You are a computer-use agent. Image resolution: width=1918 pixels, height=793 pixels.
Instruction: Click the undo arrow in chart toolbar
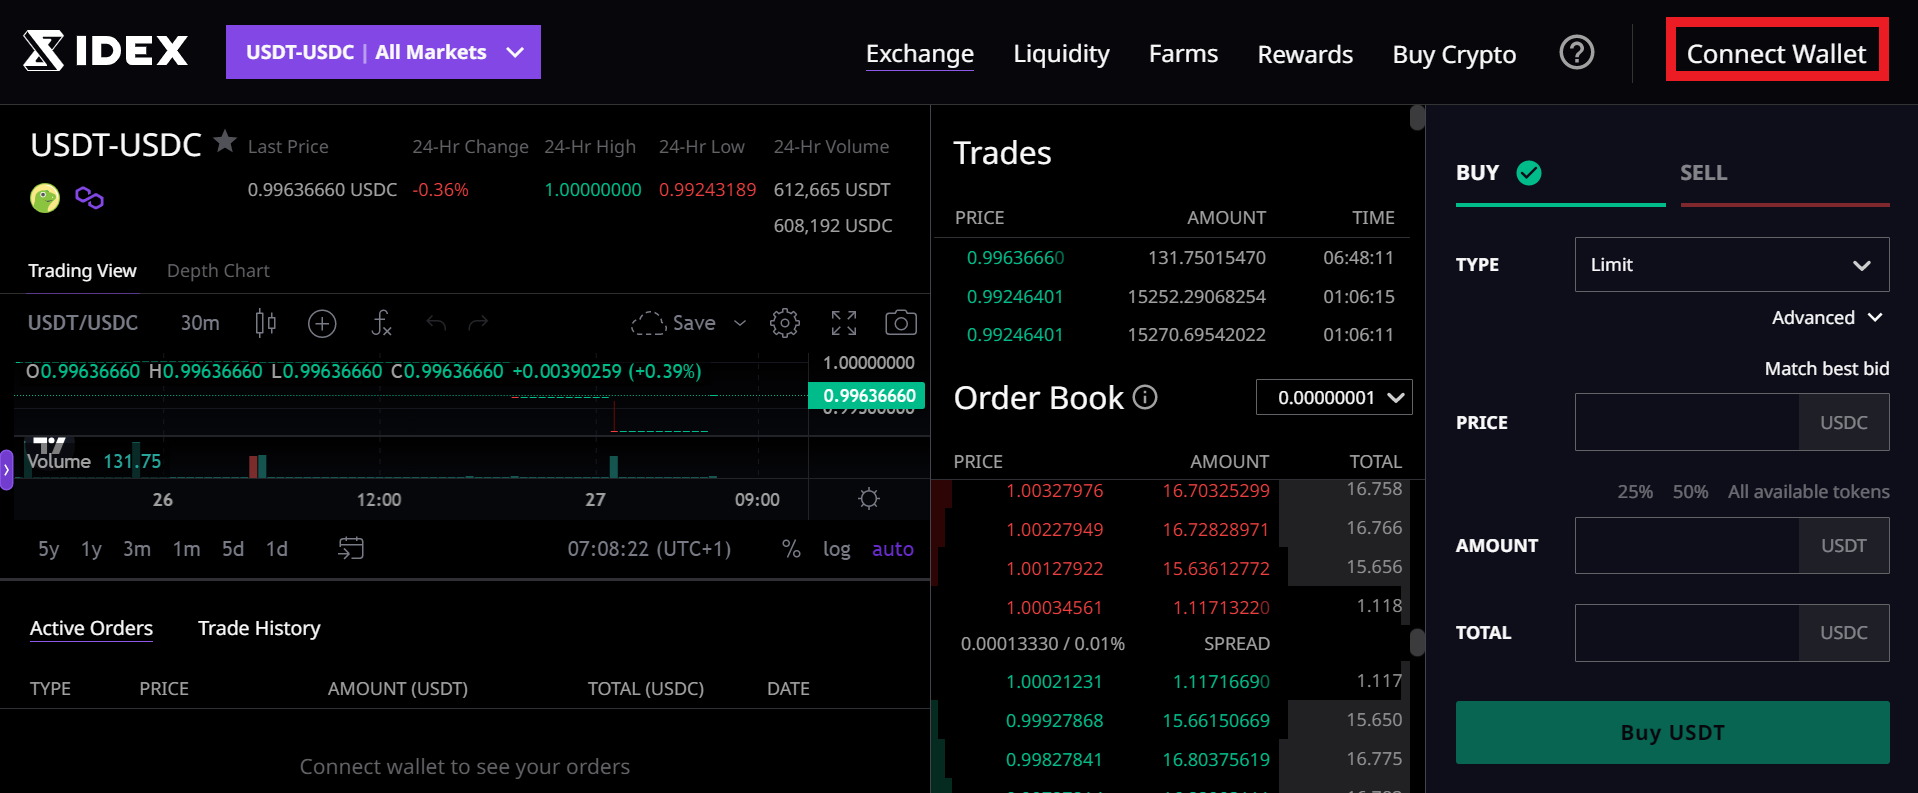coord(436,323)
